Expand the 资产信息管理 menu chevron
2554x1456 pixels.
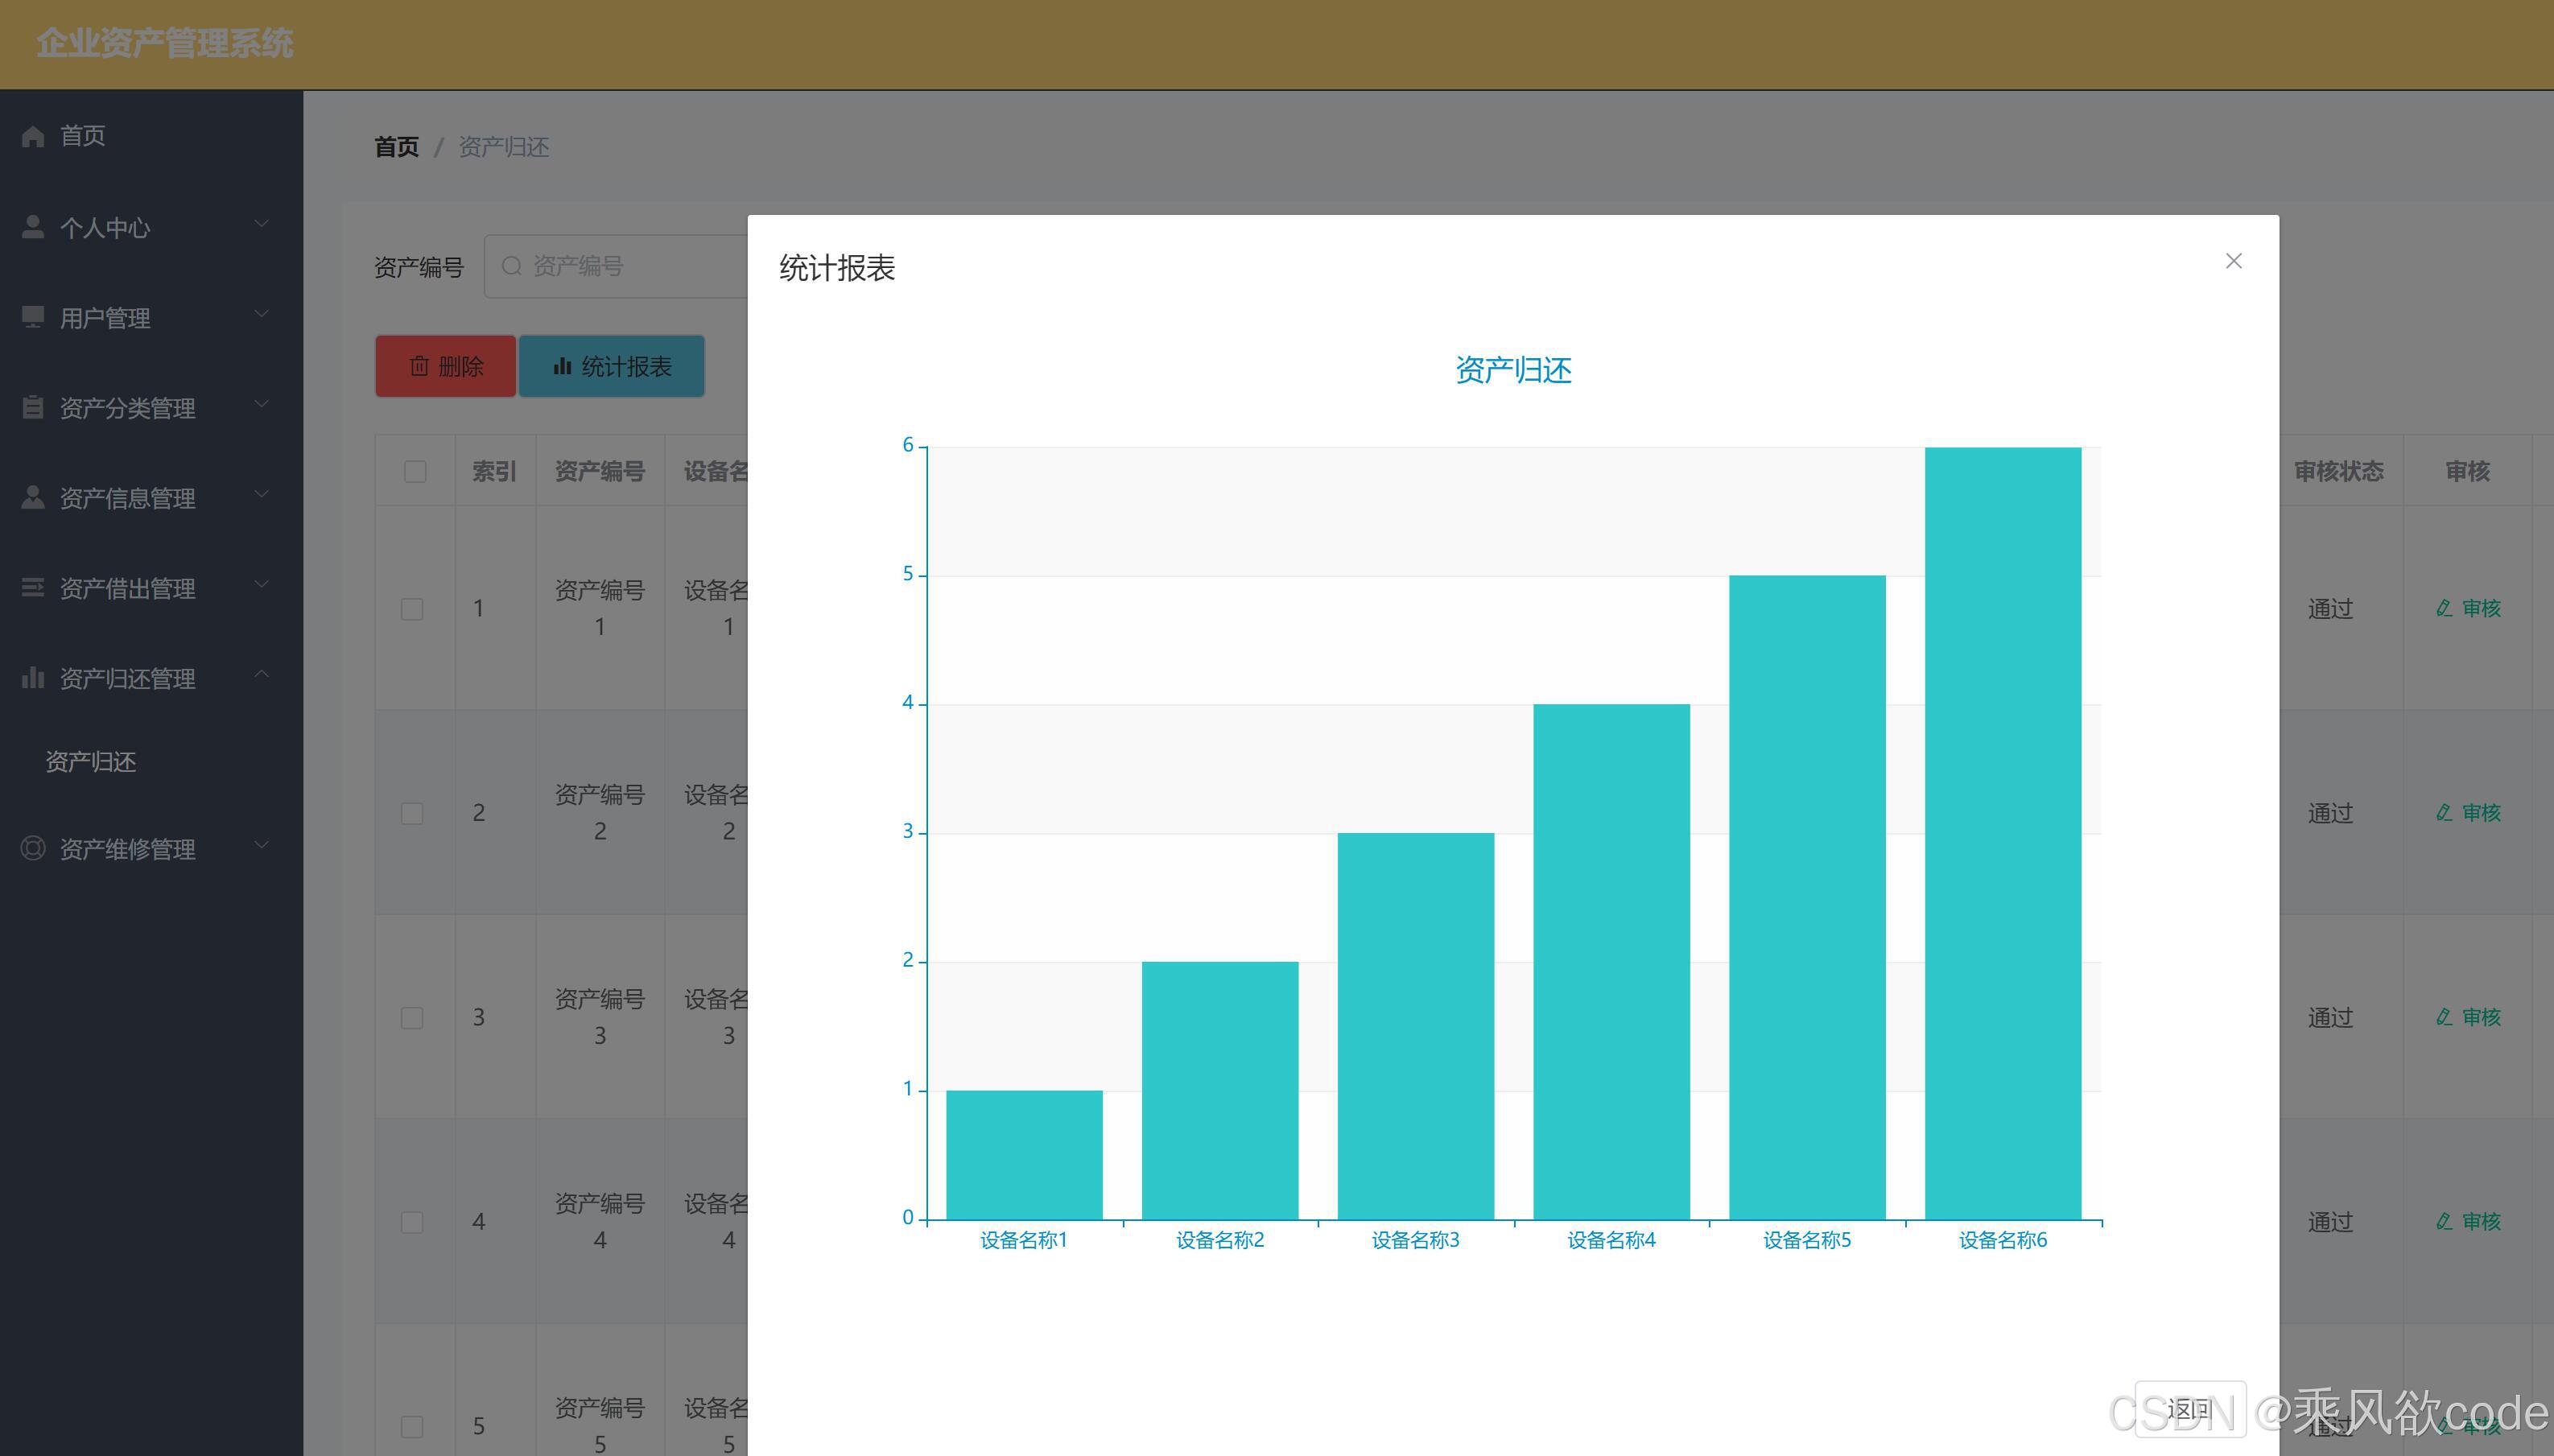tap(262, 495)
